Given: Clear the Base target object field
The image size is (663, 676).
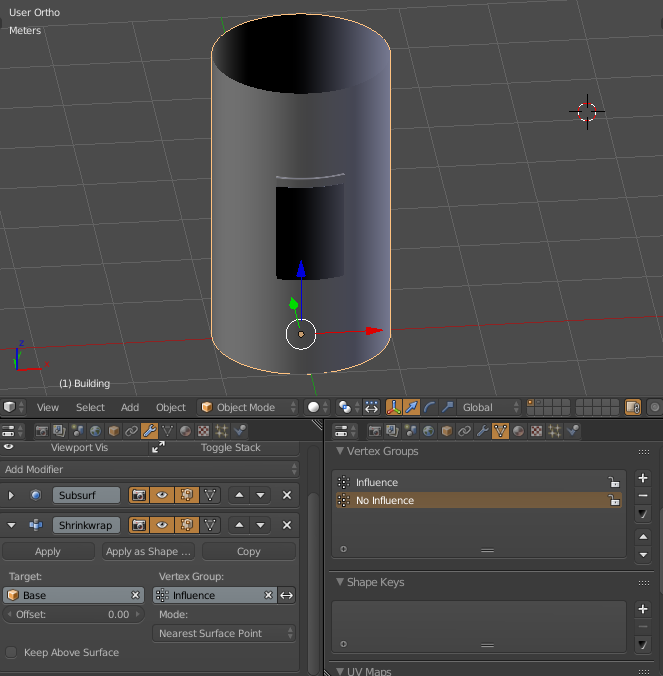Looking at the screenshot, I should [135, 595].
